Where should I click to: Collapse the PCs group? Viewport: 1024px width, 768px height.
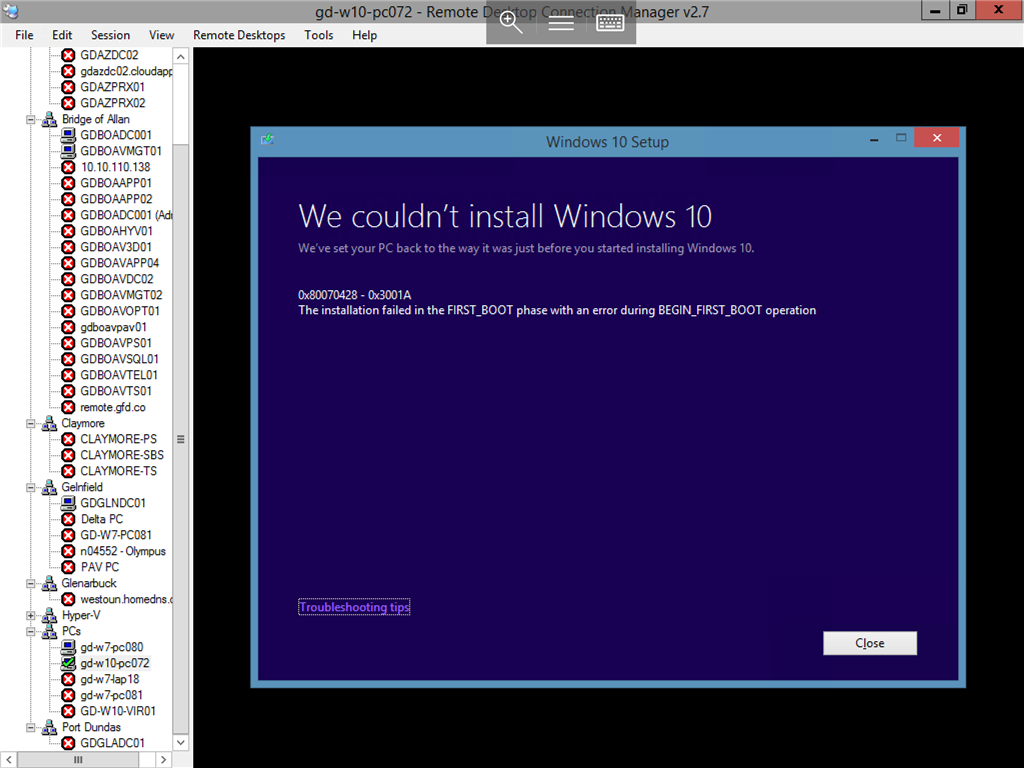click(31, 632)
